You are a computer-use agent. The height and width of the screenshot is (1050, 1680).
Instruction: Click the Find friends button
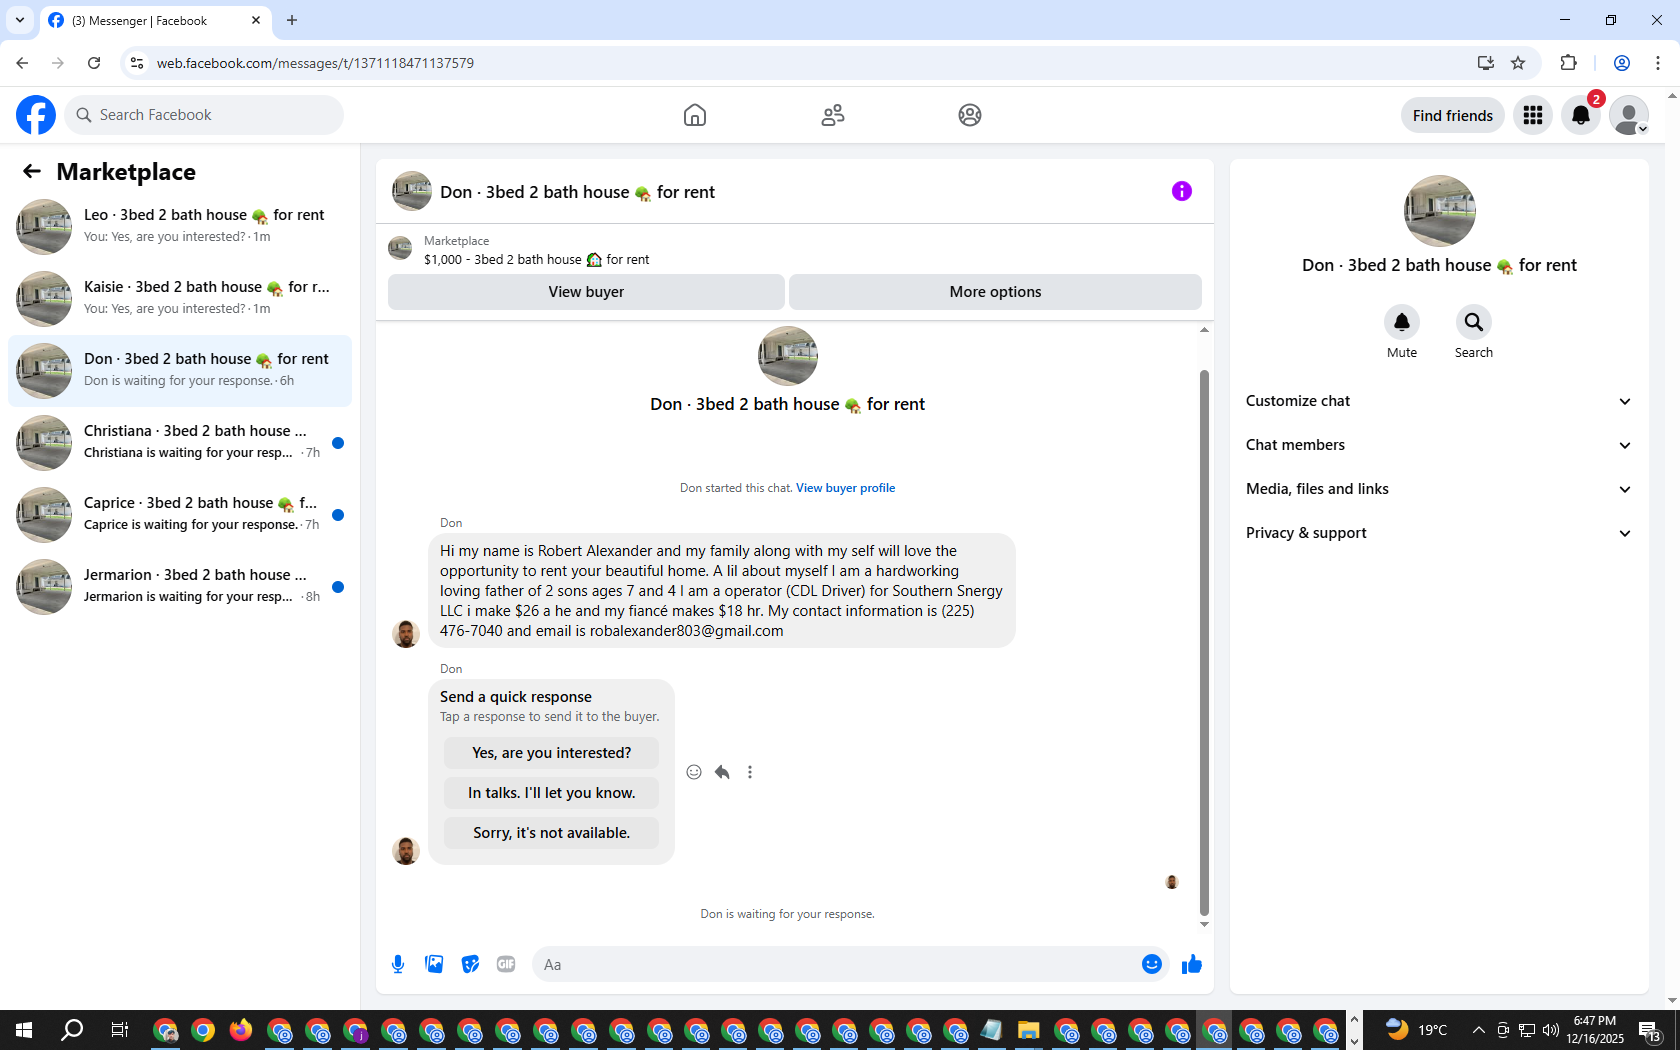point(1453,115)
